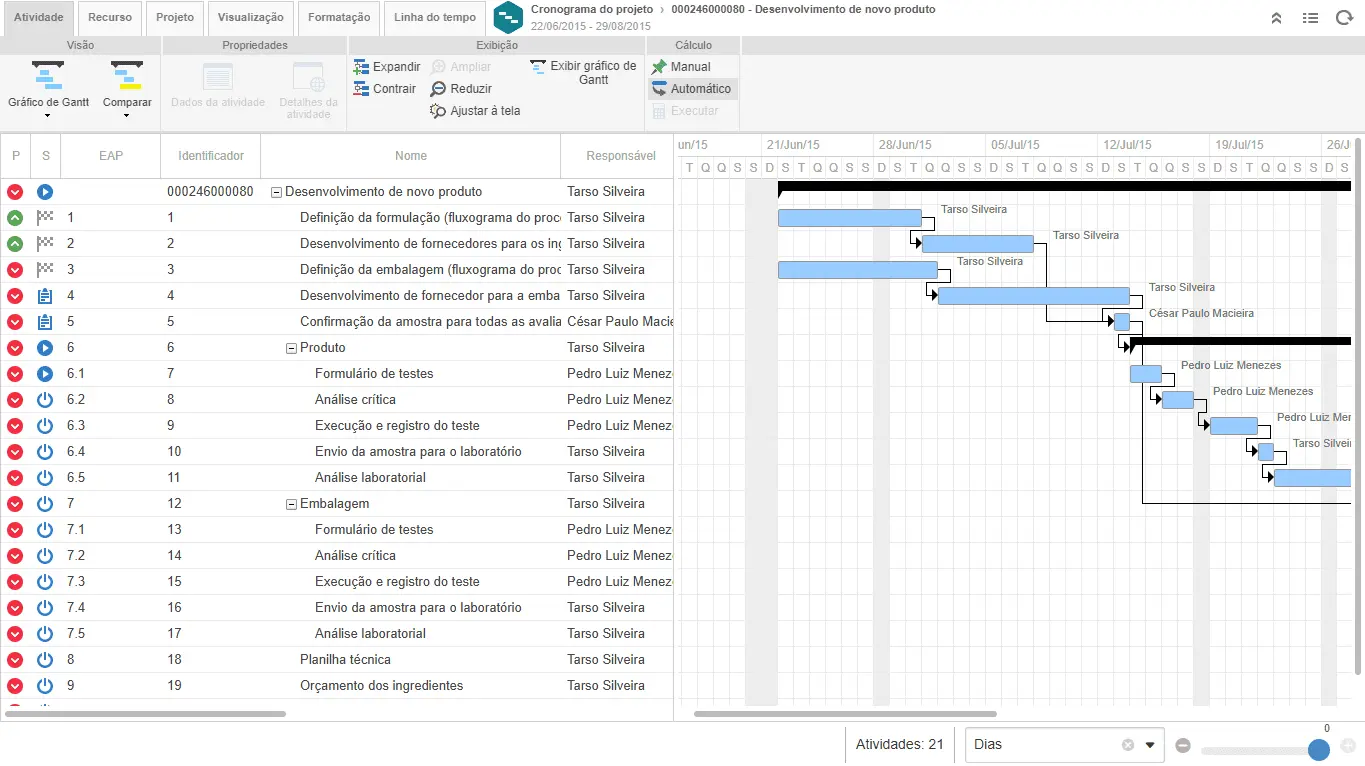The height and width of the screenshot is (766, 1365).
Task: Click identifier 17 cell for Análise laboratorial
Action: coord(211,634)
